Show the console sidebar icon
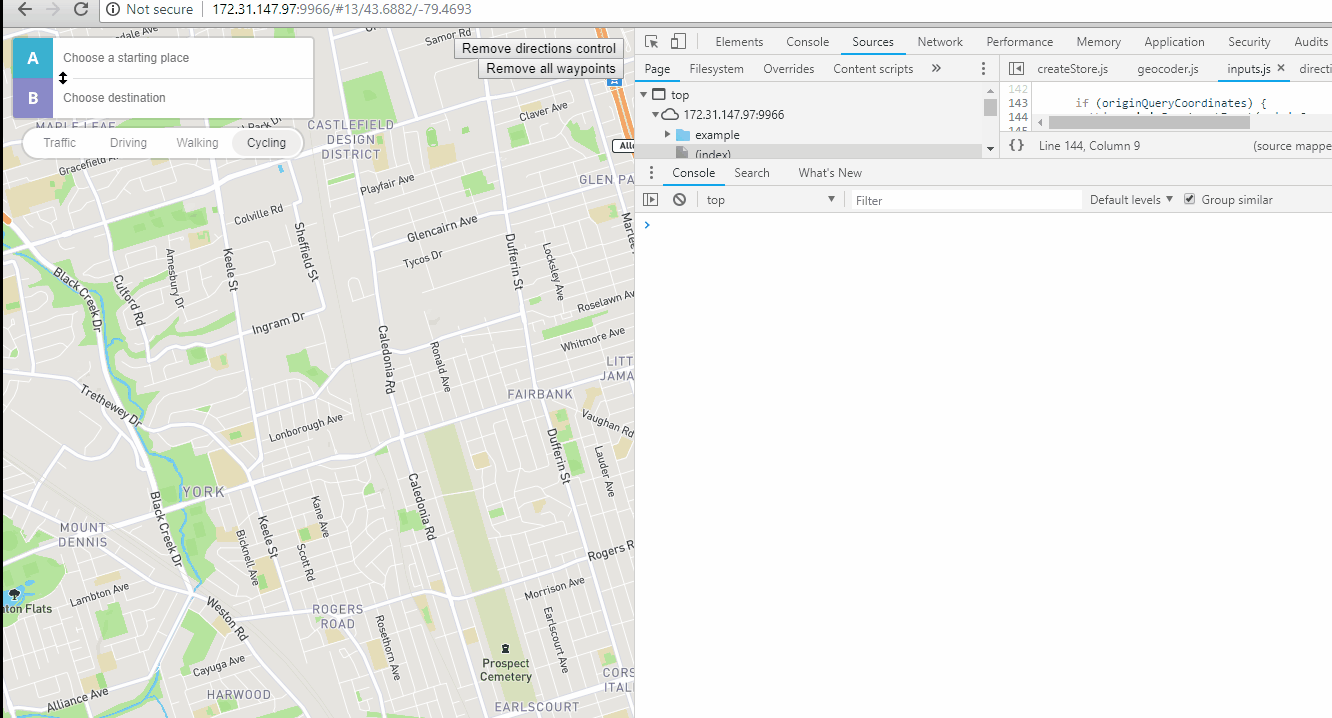Screen dimensions: 1332x718 pos(651,200)
